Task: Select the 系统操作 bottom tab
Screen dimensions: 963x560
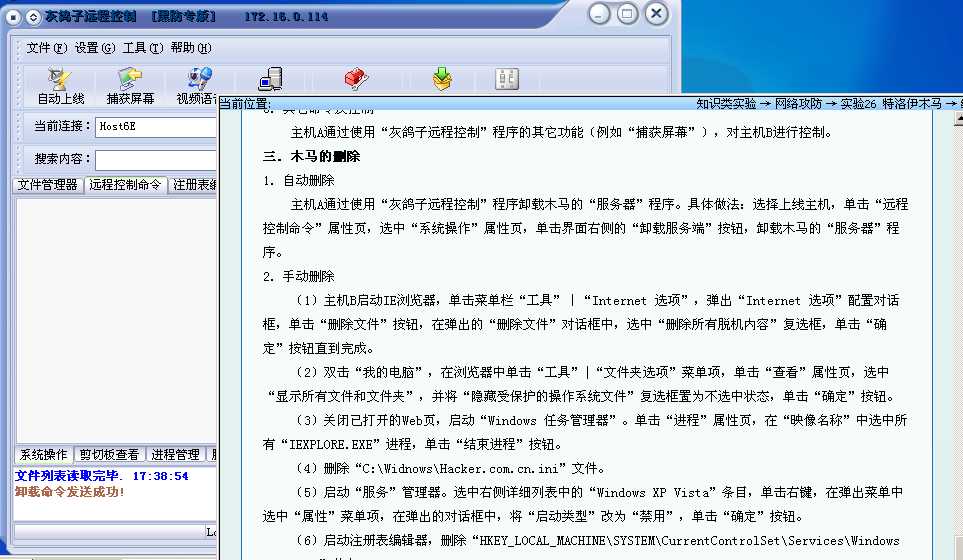Action: click(x=43, y=454)
